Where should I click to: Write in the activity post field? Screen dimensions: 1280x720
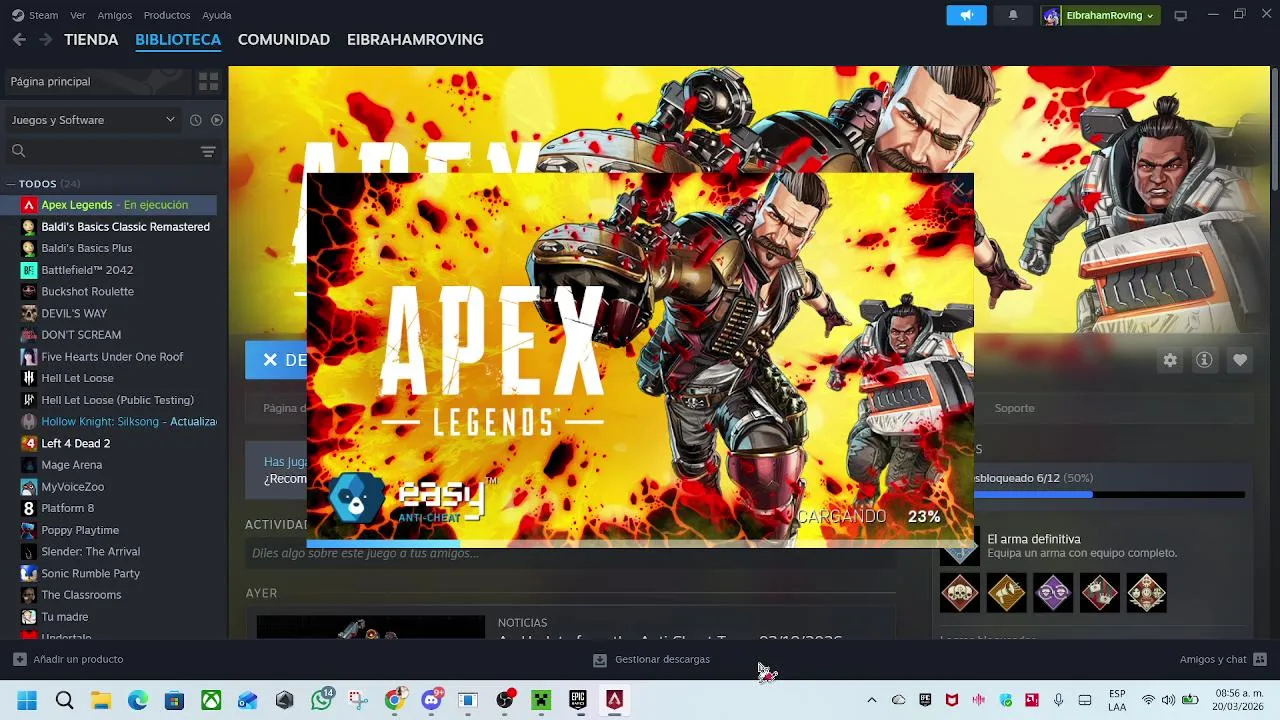570,553
